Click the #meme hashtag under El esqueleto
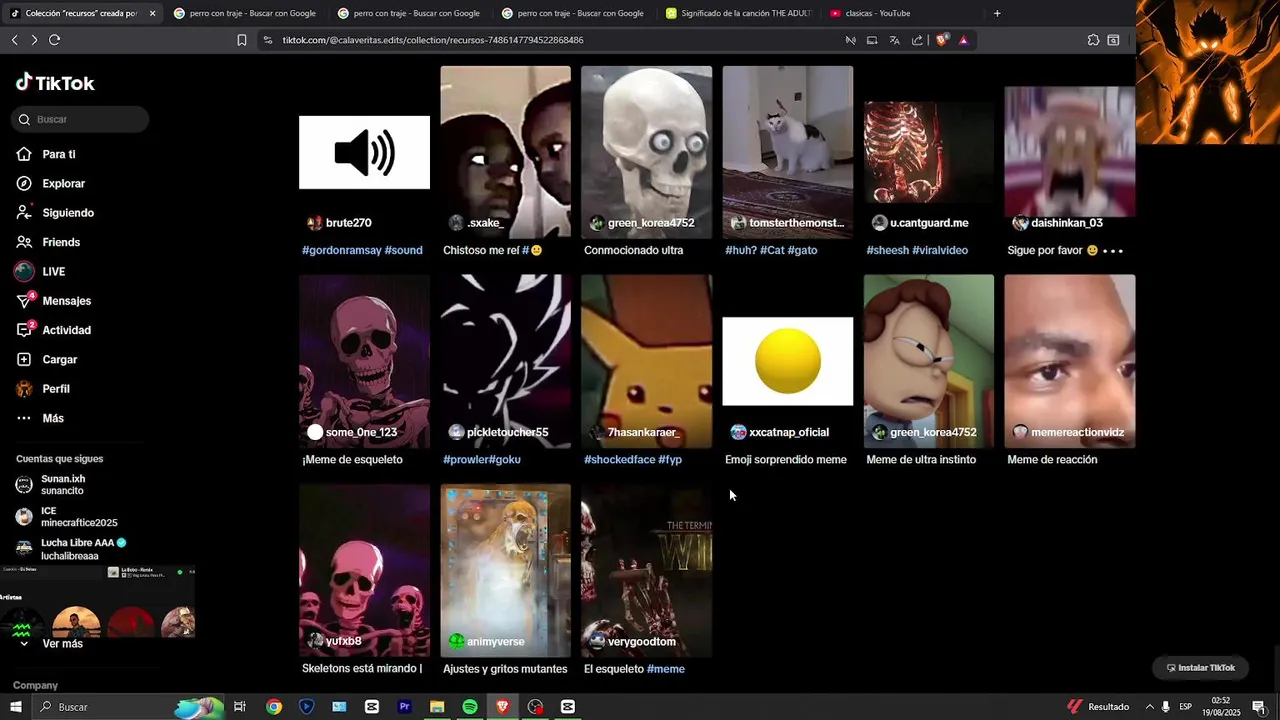This screenshot has width=1280, height=720. [666, 669]
